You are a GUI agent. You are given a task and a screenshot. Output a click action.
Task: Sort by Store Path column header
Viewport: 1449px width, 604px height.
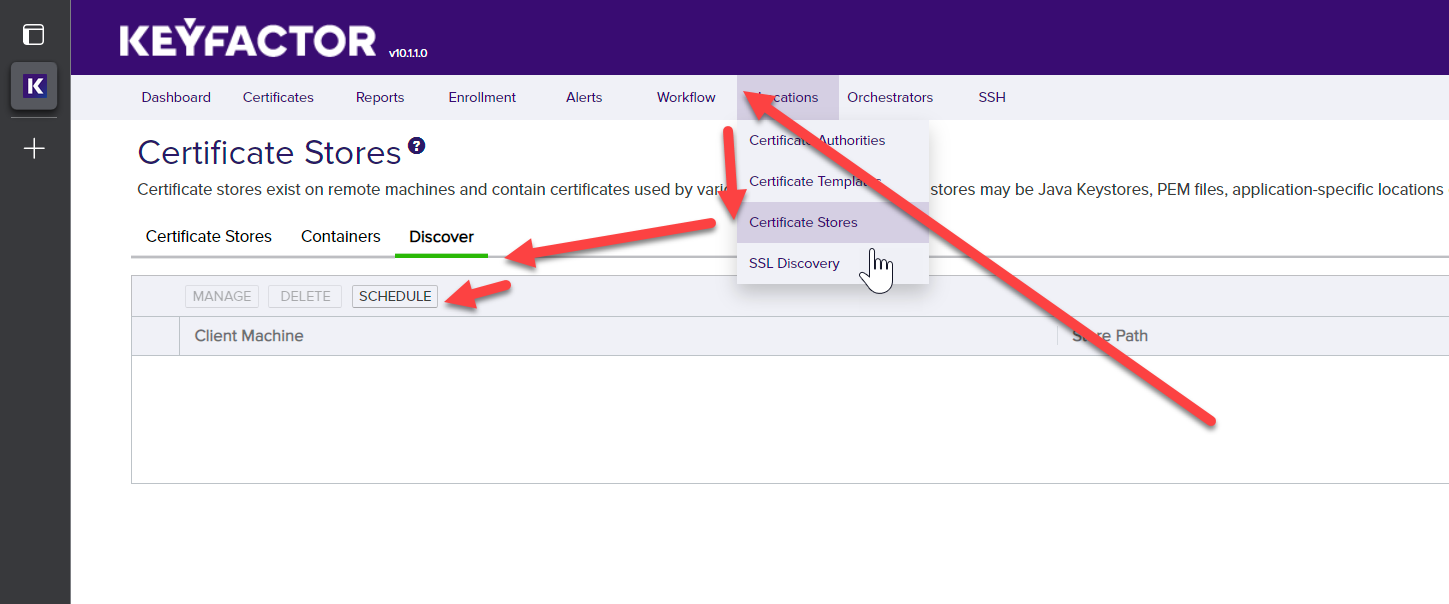[1110, 336]
